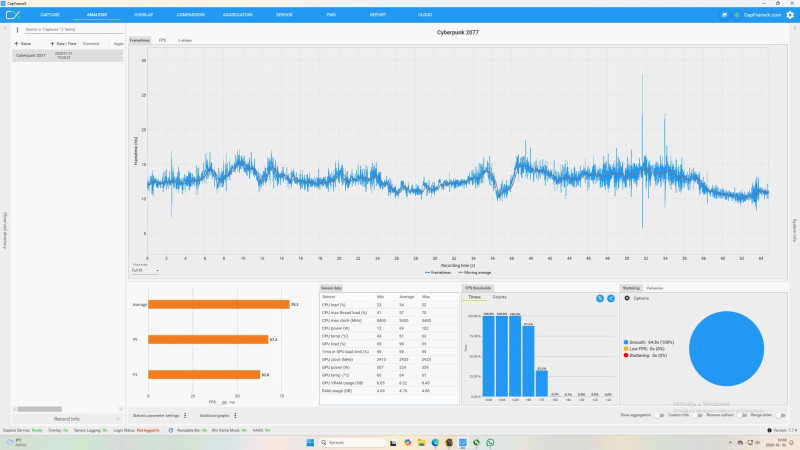The image size is (800, 450).
Task: Click the Sensor data panel header
Action: [331, 288]
